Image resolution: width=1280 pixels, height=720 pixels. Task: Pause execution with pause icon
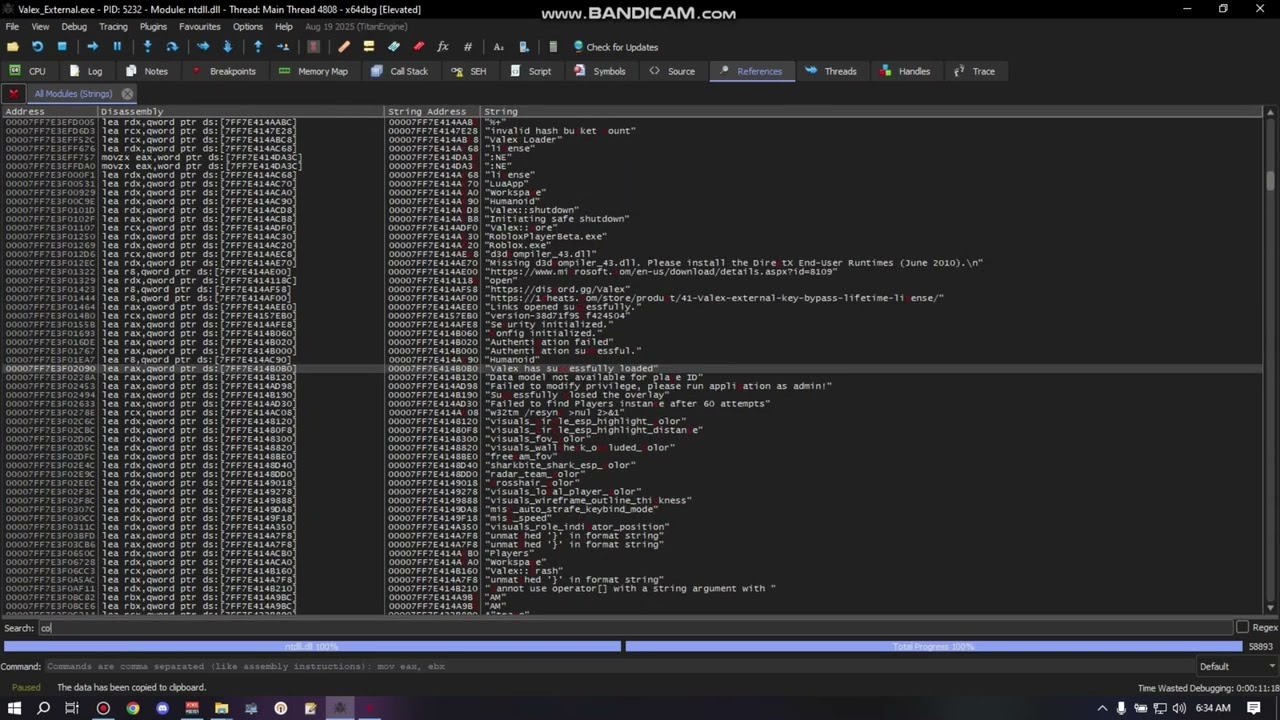click(x=117, y=47)
